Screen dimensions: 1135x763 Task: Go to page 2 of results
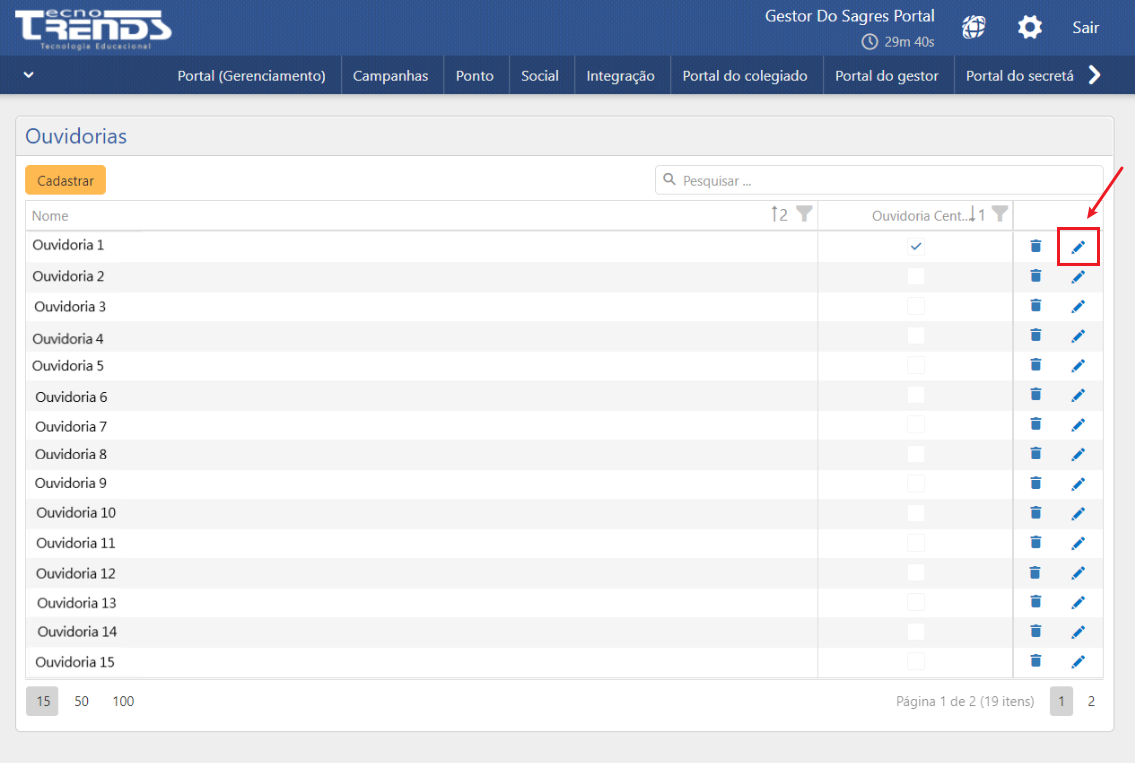pos(1091,701)
